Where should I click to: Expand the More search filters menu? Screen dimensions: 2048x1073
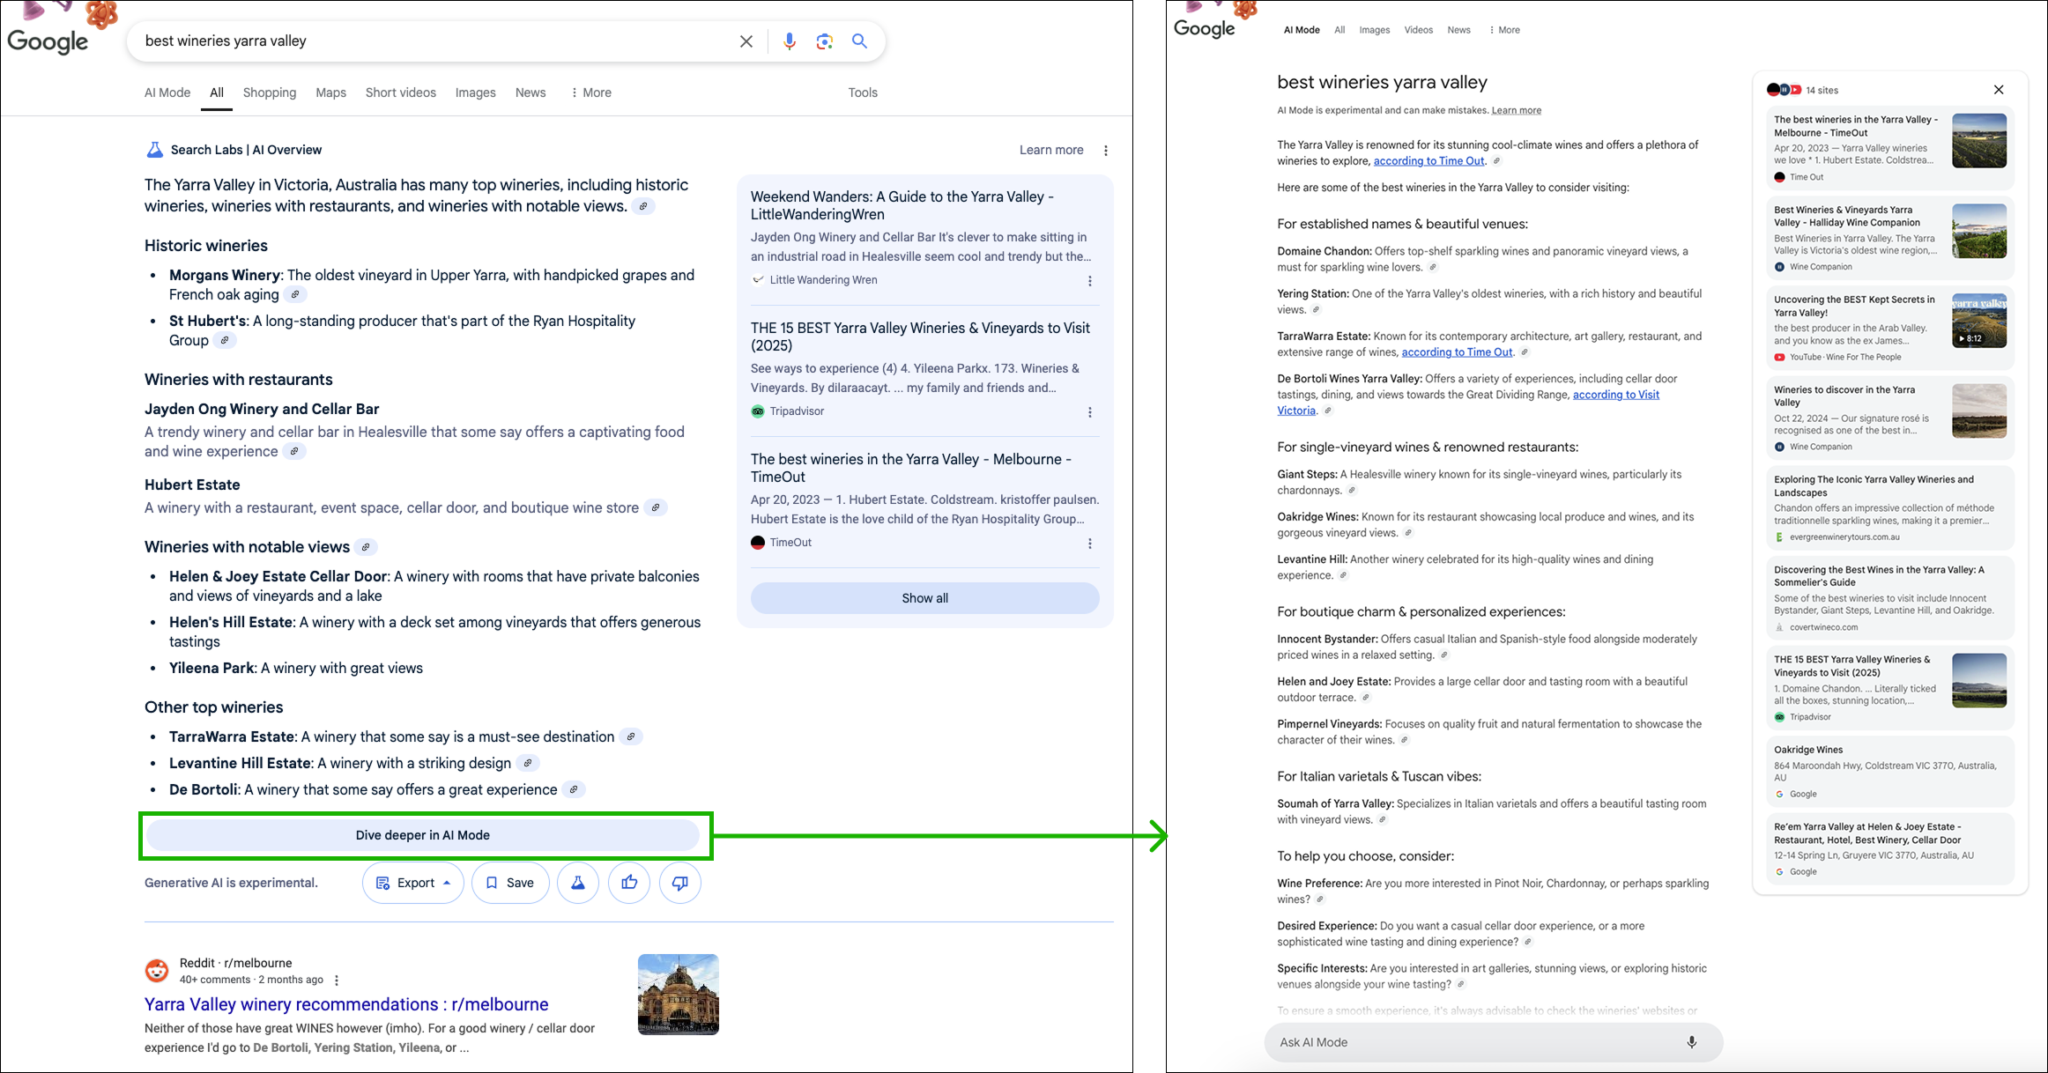click(x=591, y=93)
